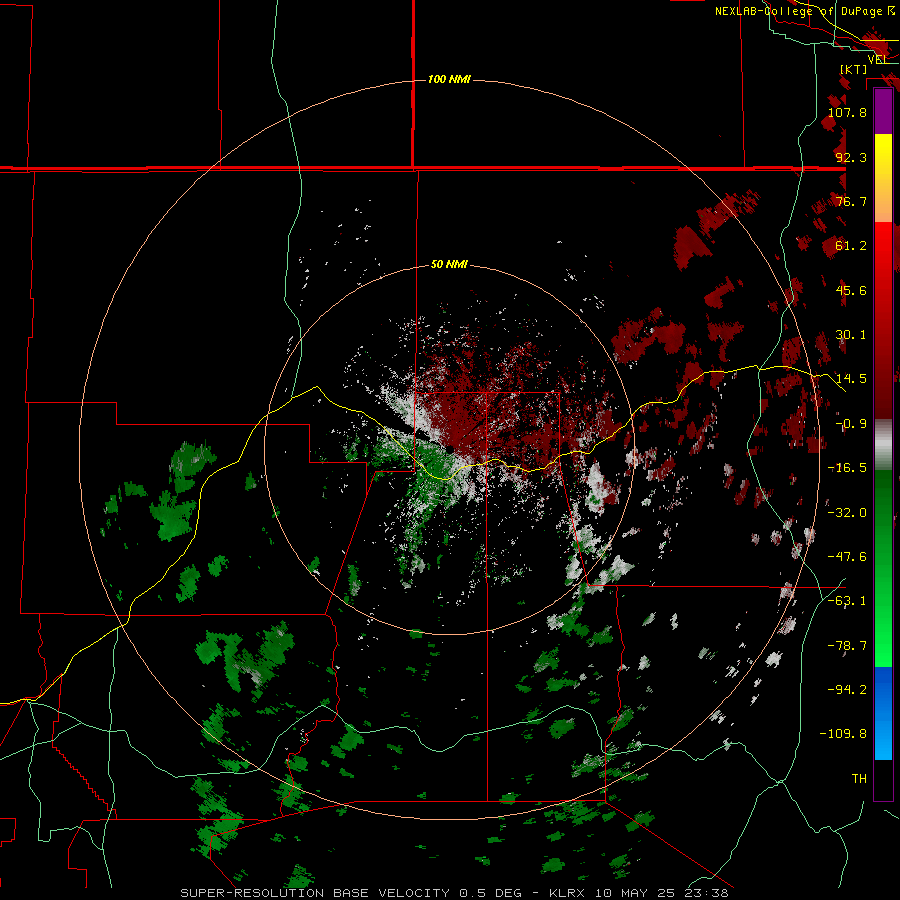Click the -16.5 velocity scale value
The width and height of the screenshot is (900, 900).
pos(847,468)
